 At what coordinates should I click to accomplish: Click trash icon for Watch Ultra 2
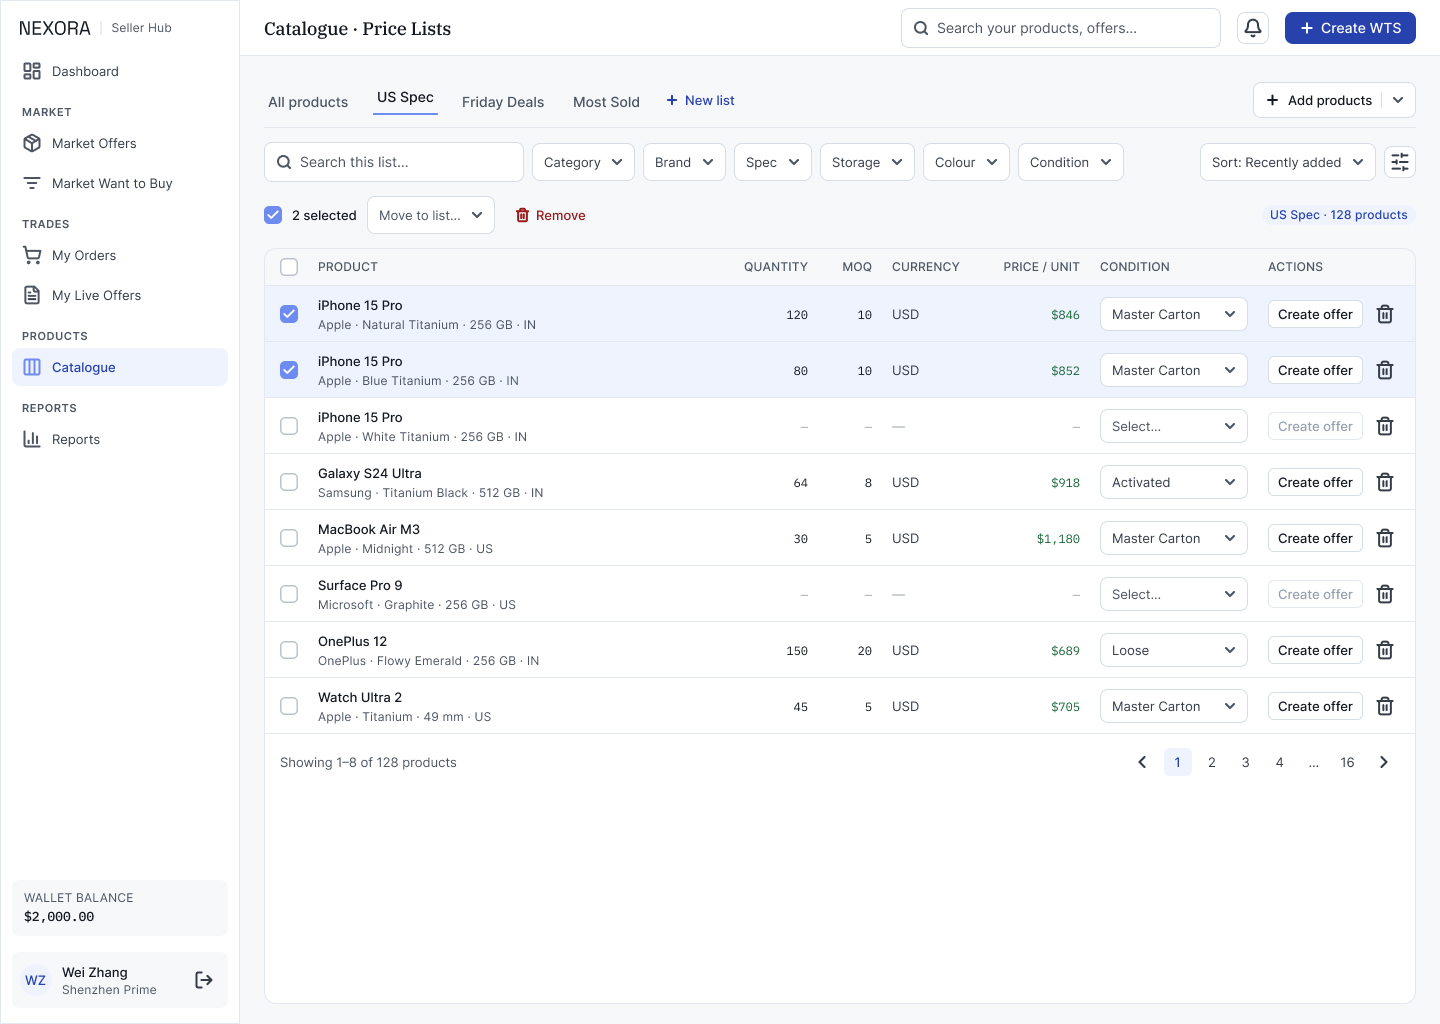pyautogui.click(x=1385, y=706)
